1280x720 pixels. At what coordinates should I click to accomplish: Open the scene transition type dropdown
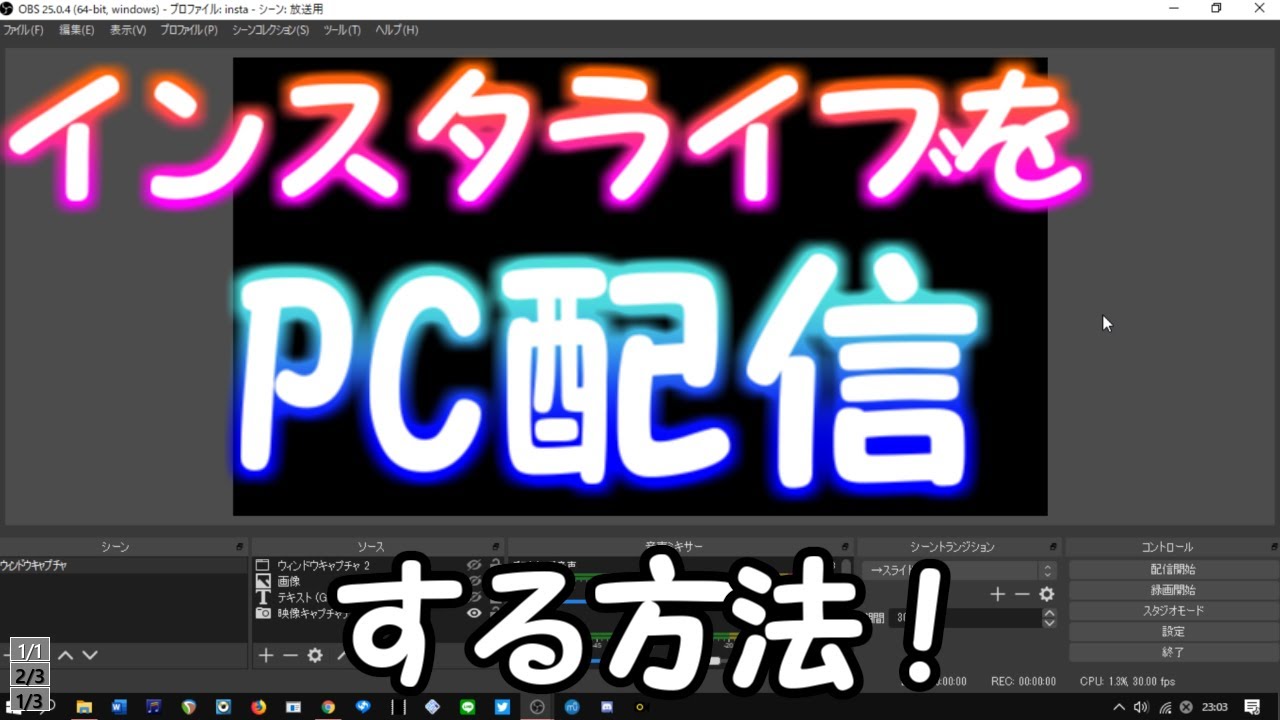(x=959, y=570)
